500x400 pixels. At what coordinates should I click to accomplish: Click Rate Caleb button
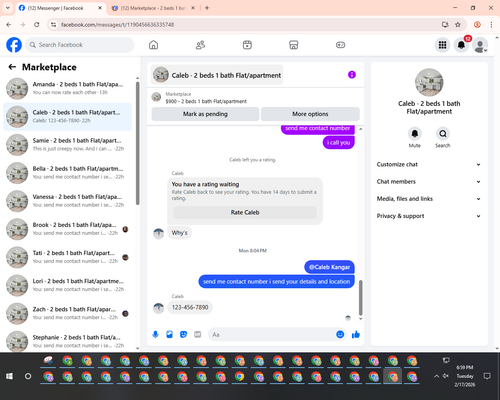[x=245, y=212]
